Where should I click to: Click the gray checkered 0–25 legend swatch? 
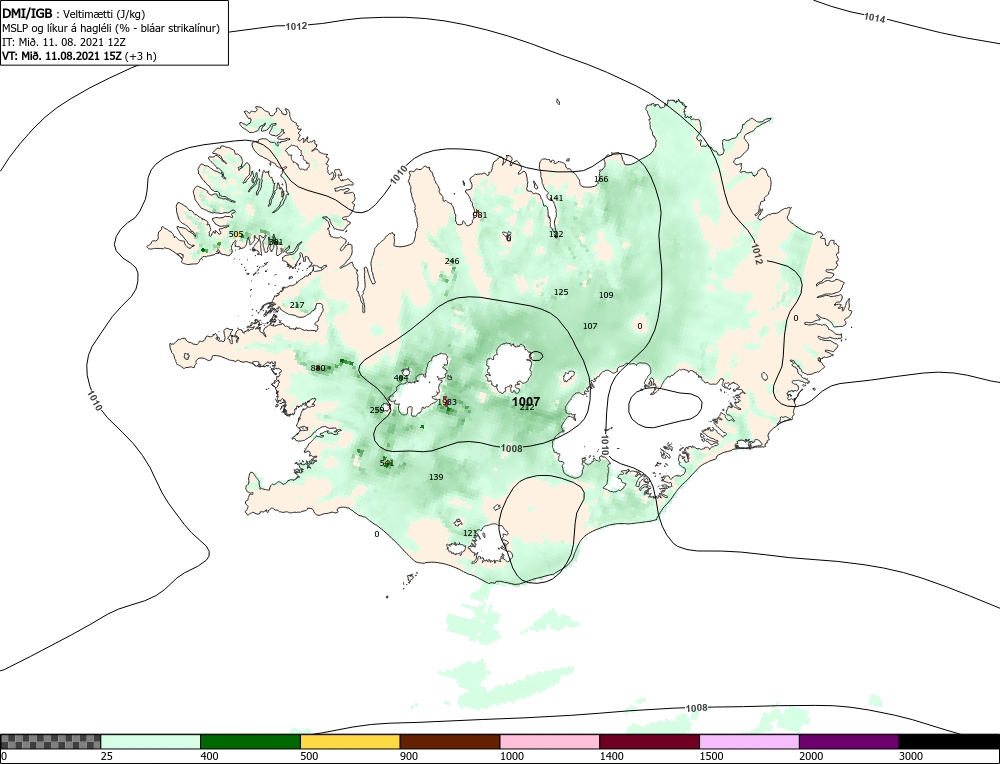(x=51, y=741)
